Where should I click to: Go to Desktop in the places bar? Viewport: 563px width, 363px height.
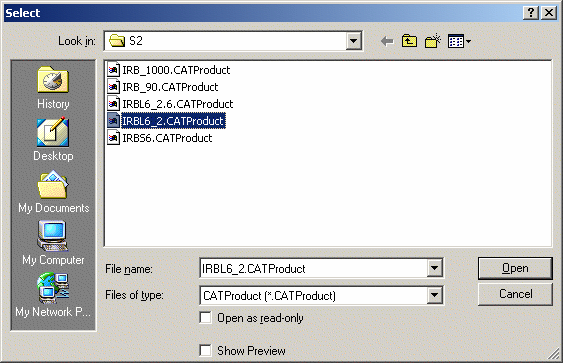tap(53, 140)
